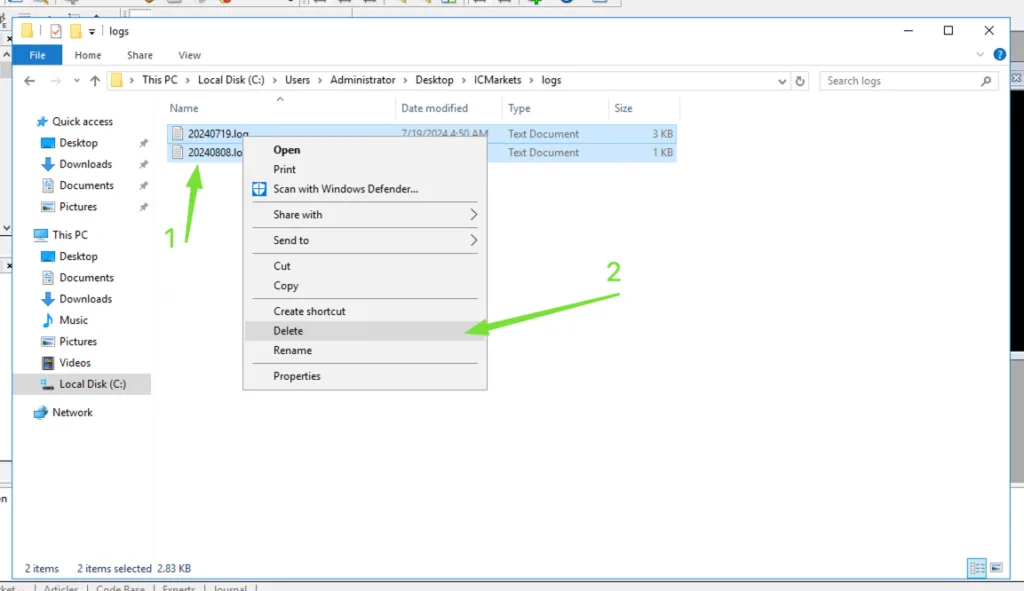Viewport: 1024px width, 591px height.
Task: Open the Customize Quick Access Toolbar dropdown
Action: [92, 32]
